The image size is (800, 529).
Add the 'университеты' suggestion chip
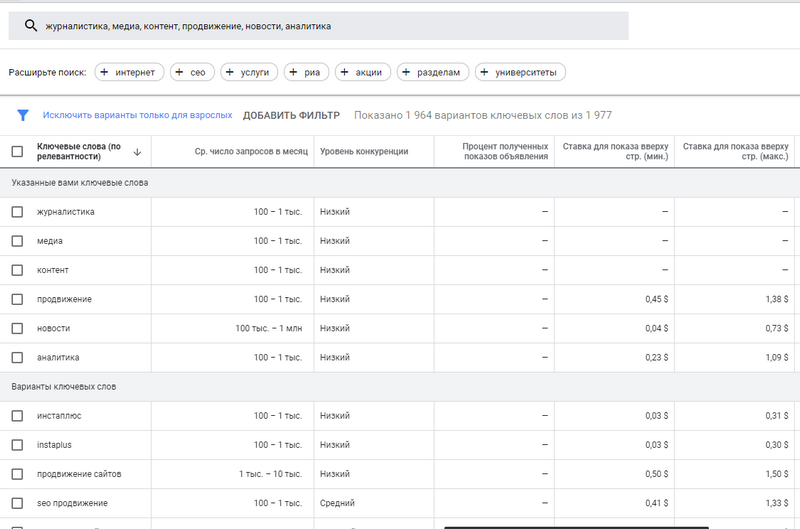521,72
